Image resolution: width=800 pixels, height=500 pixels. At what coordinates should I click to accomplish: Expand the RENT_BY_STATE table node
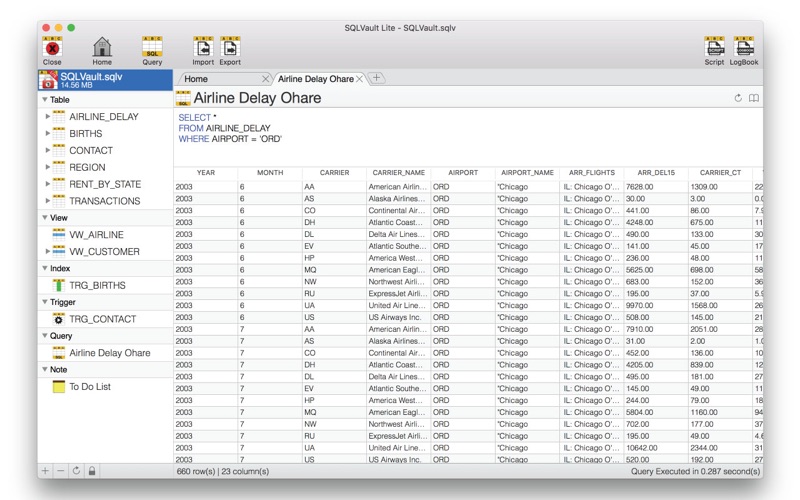click(47, 184)
